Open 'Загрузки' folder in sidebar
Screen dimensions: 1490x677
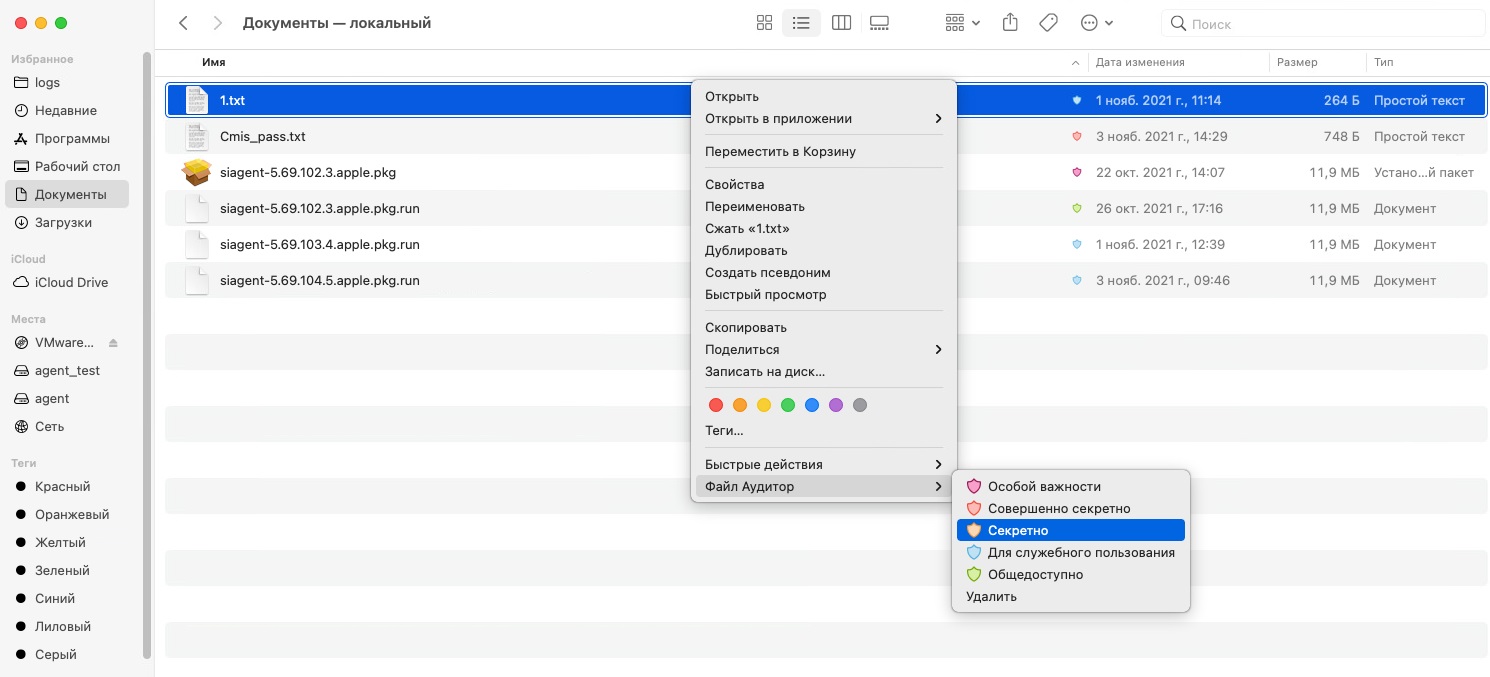63,222
